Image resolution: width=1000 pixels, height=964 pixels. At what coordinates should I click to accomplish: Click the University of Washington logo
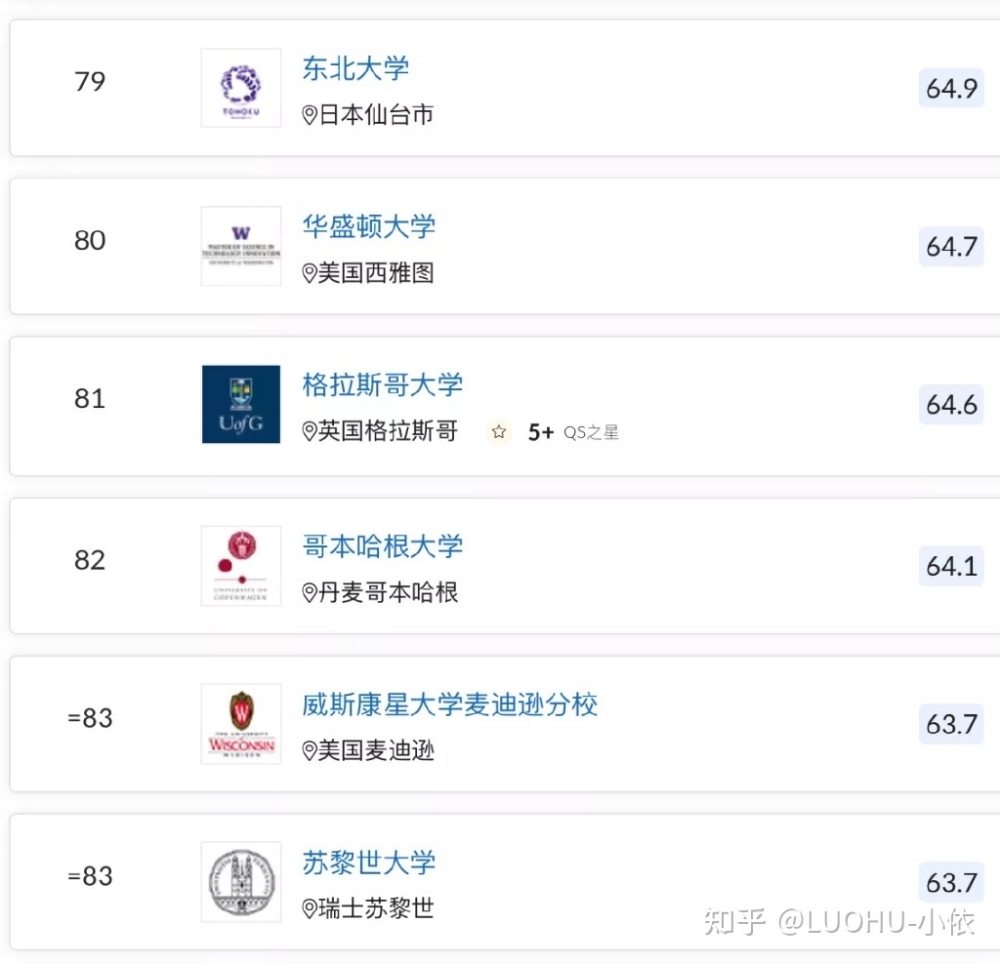point(241,246)
